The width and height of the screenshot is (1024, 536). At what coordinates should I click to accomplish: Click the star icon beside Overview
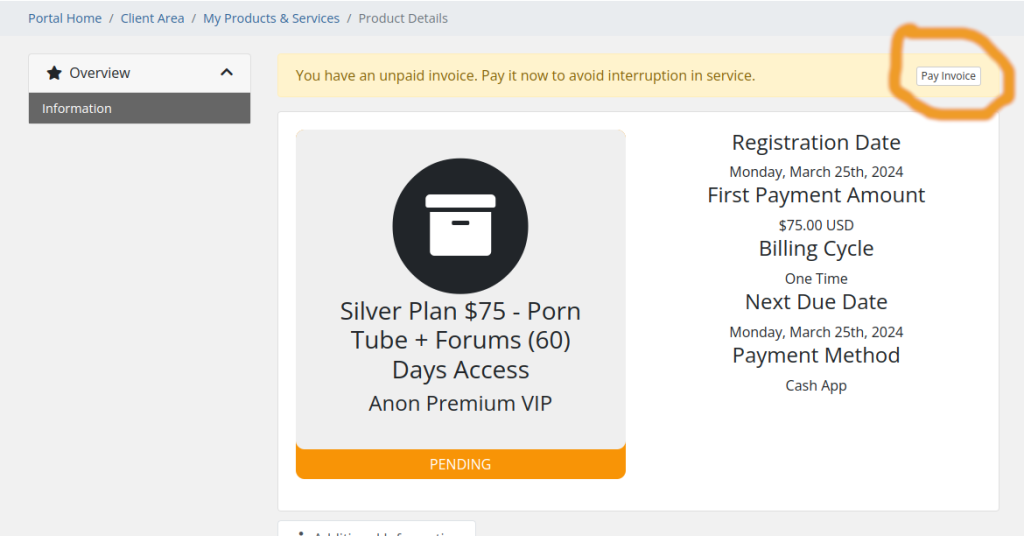[x=54, y=72]
